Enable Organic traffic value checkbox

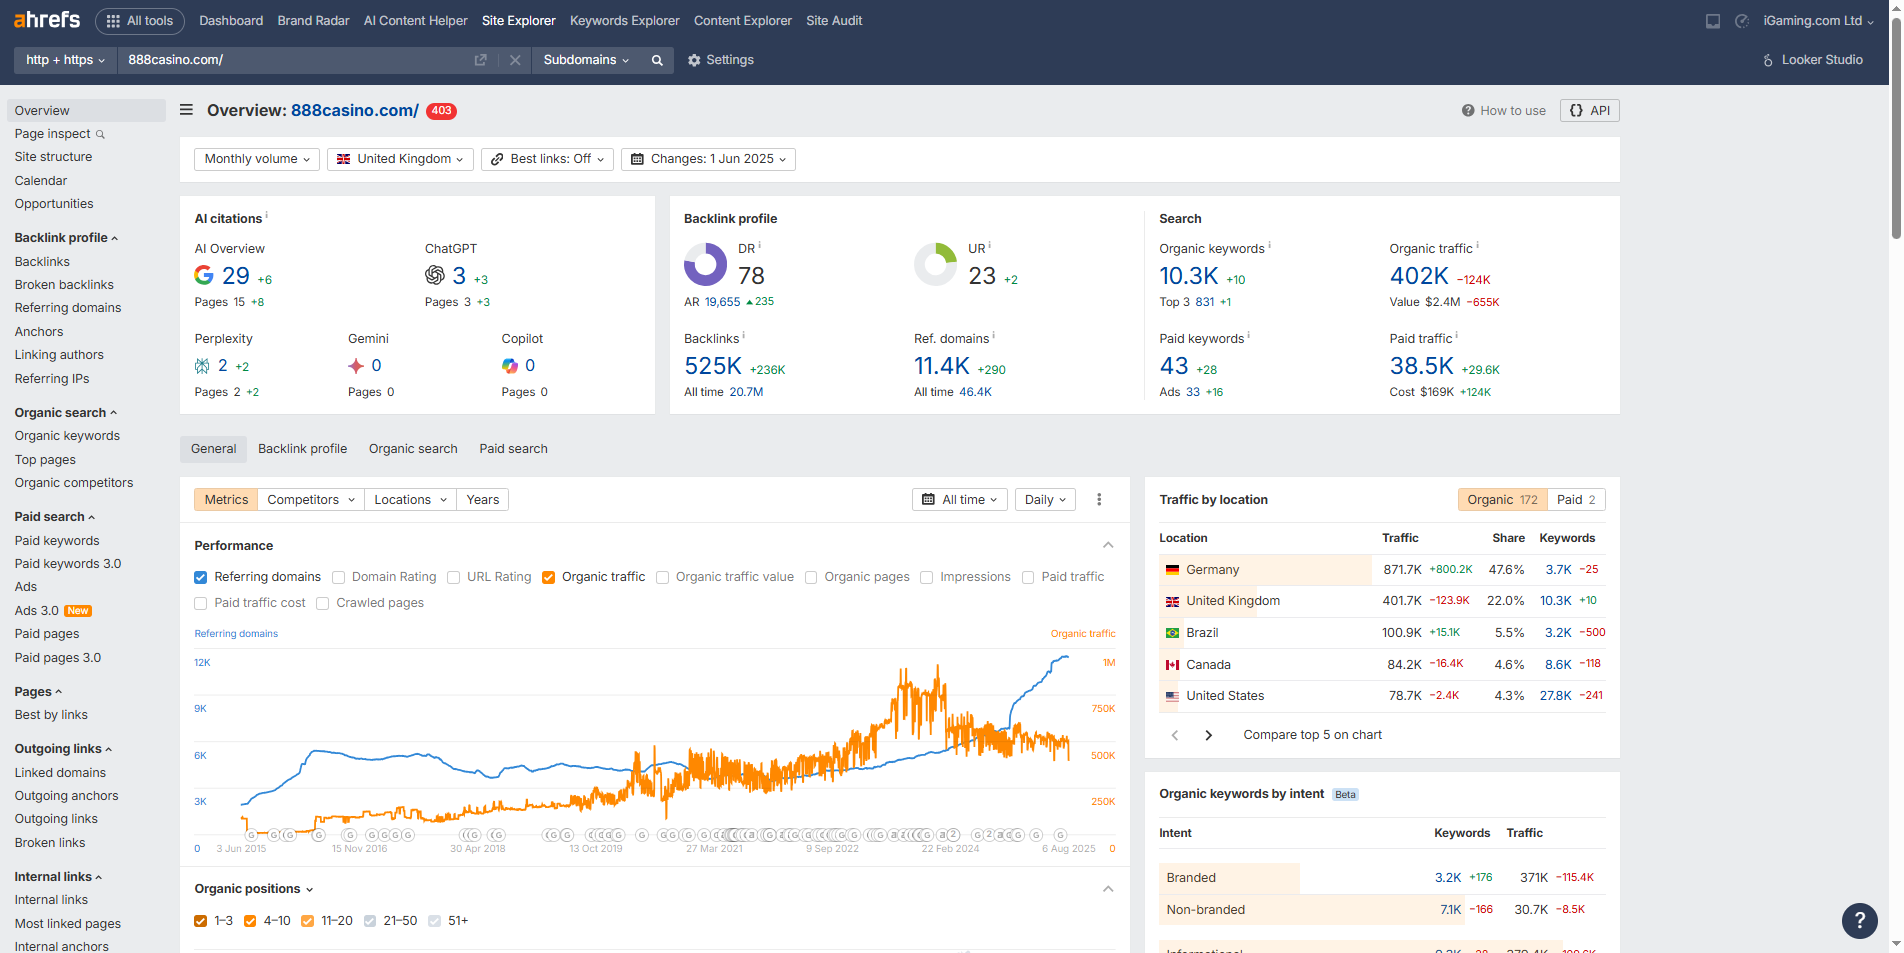click(x=663, y=577)
